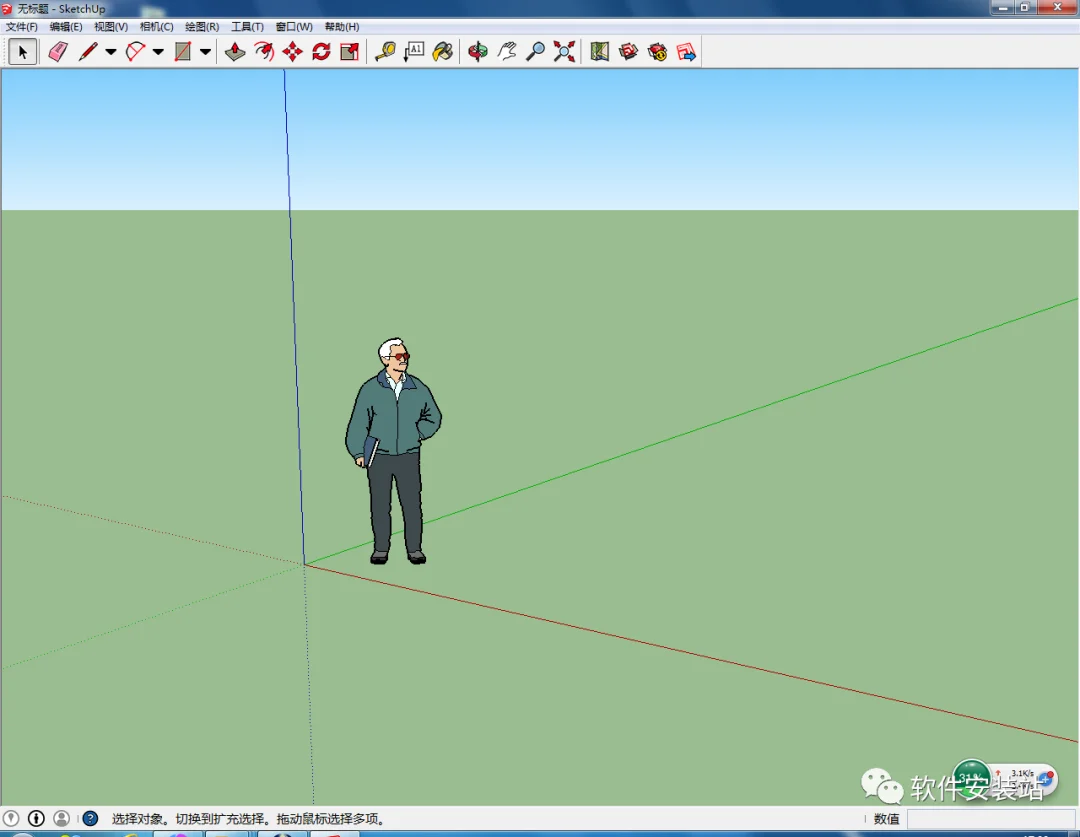Click the 数值 measurements input box
Screen dimensions: 1080x837
[992, 819]
